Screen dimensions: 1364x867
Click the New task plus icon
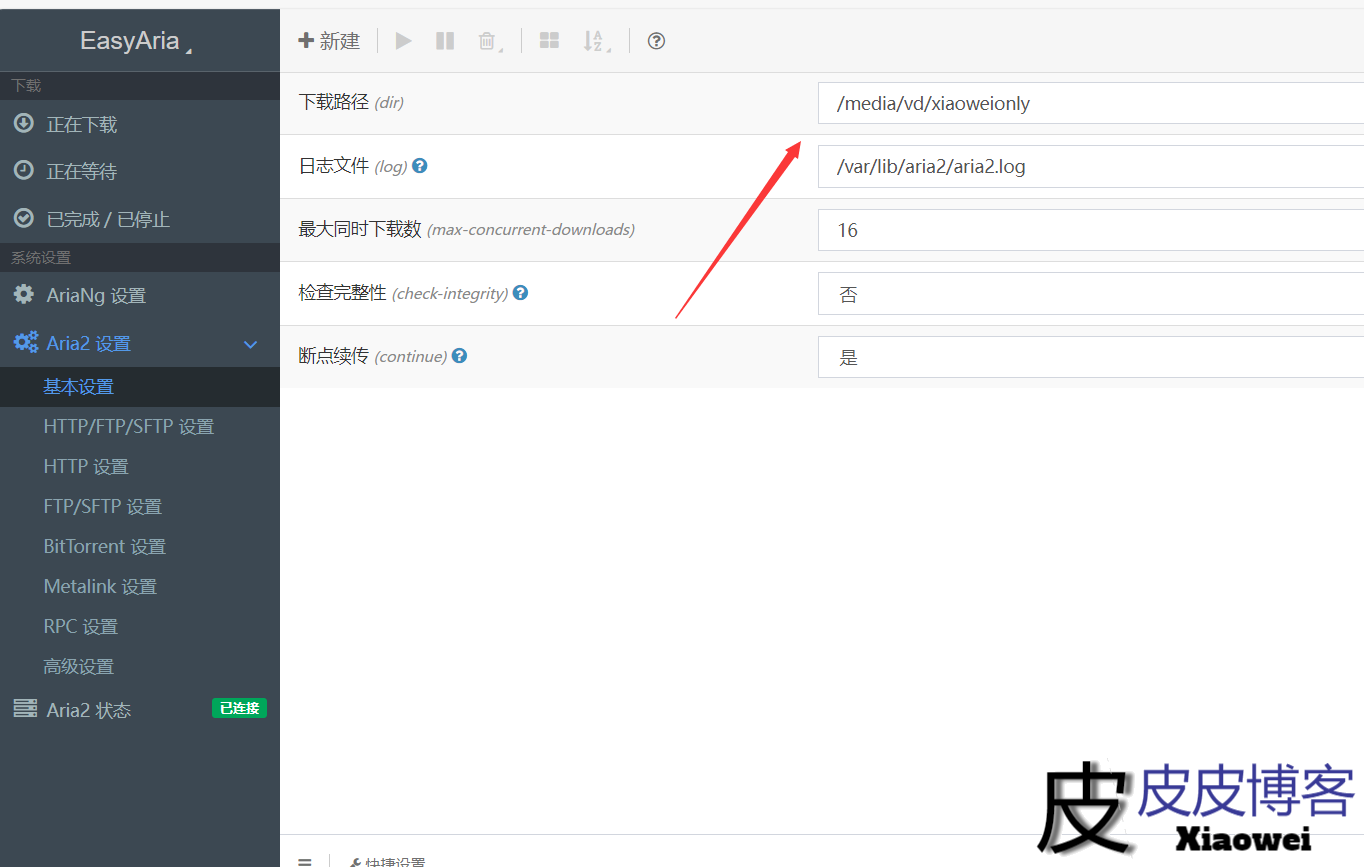coord(307,41)
